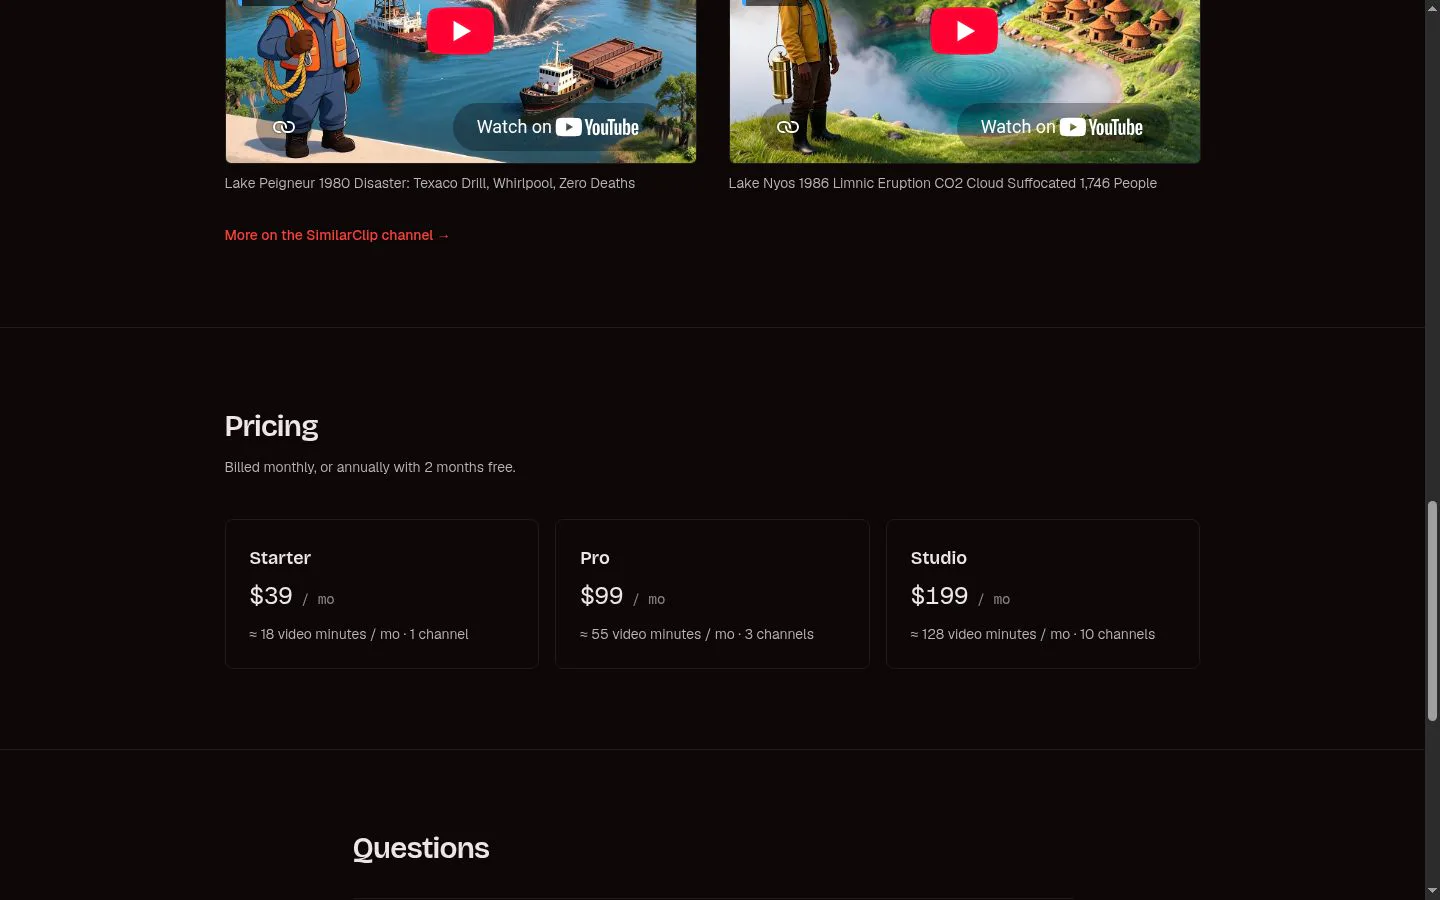Click the $199 Studio price
This screenshot has width=1440, height=900.
click(x=939, y=596)
